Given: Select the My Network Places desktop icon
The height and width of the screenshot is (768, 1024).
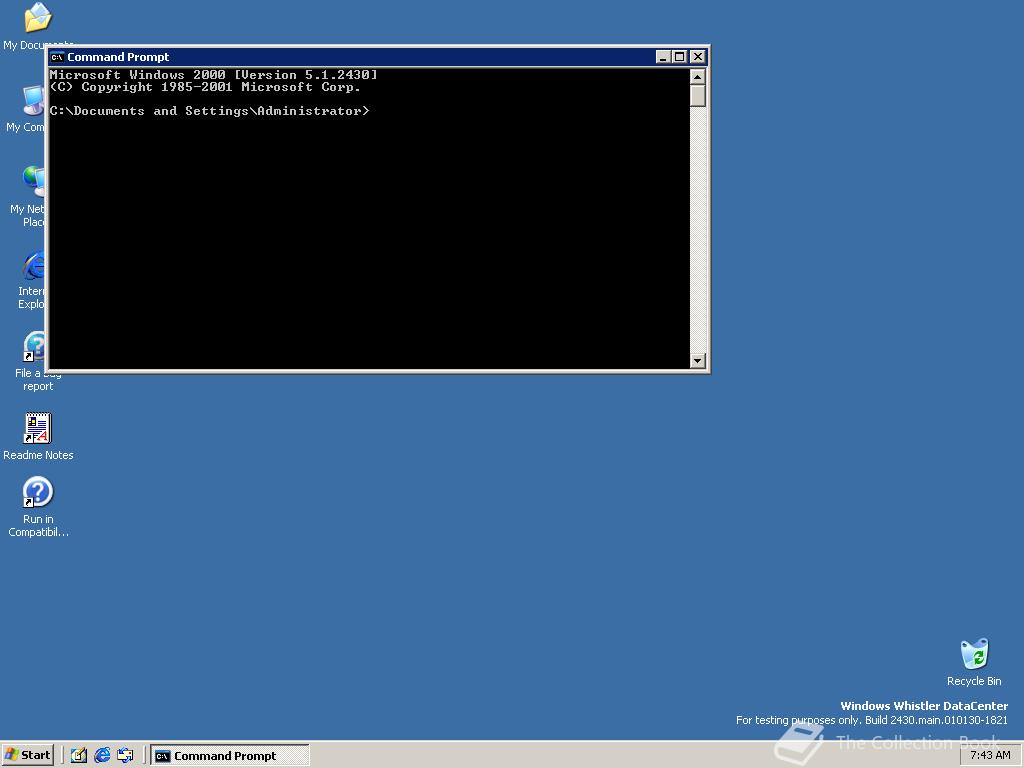Looking at the screenshot, I should pos(33,182).
